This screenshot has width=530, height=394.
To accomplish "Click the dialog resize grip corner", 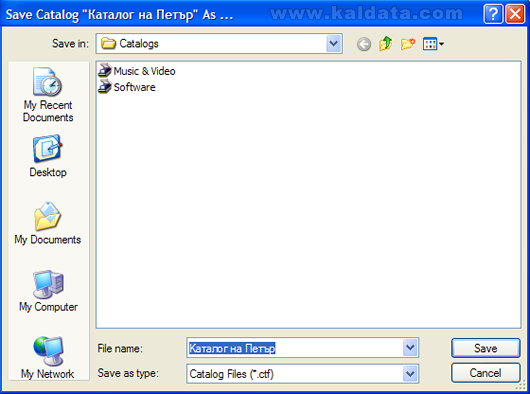I will [522, 386].
